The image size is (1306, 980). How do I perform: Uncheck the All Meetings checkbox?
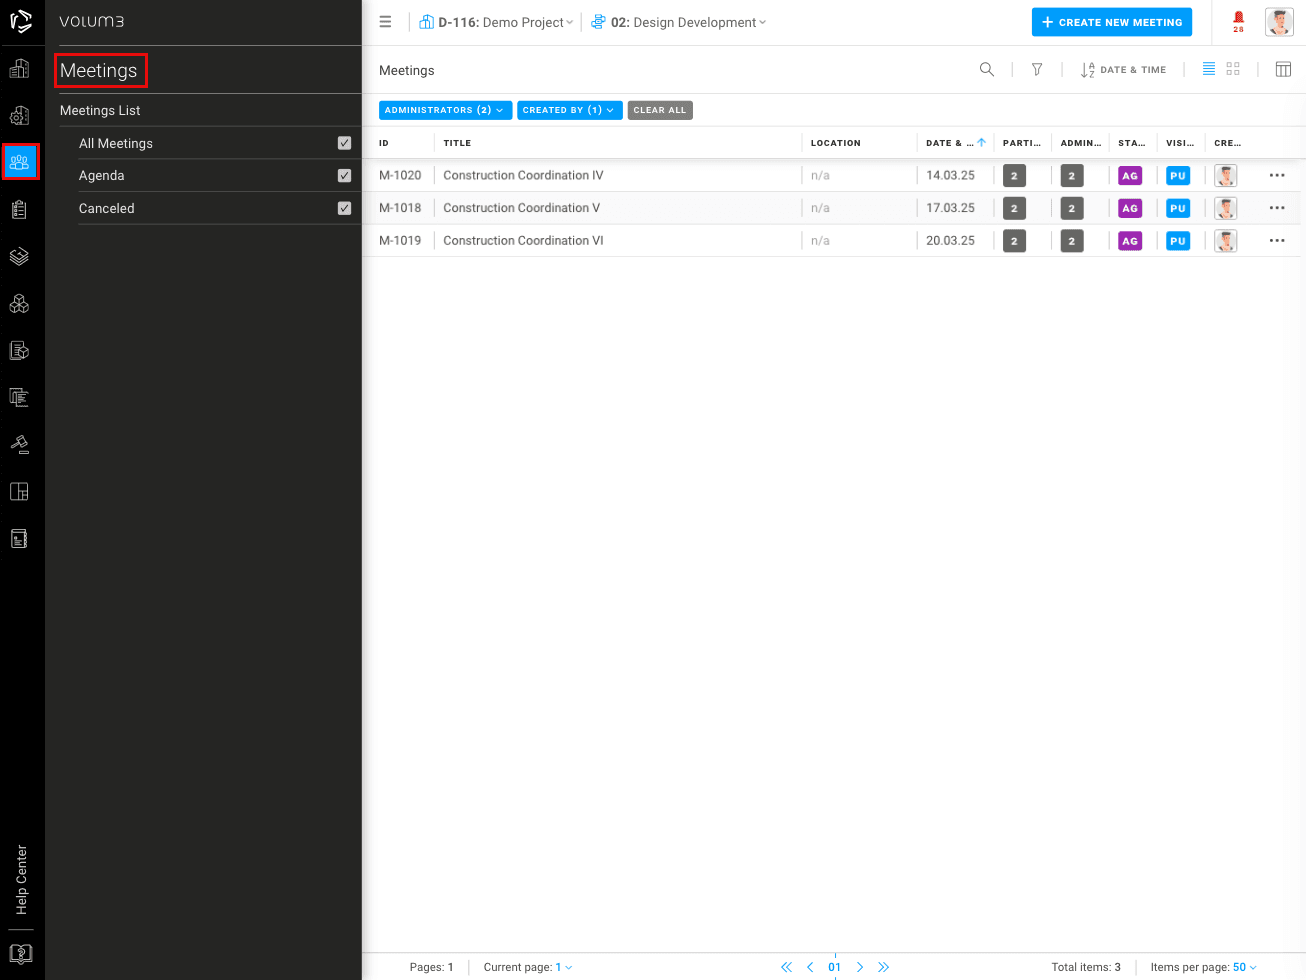pyautogui.click(x=344, y=143)
